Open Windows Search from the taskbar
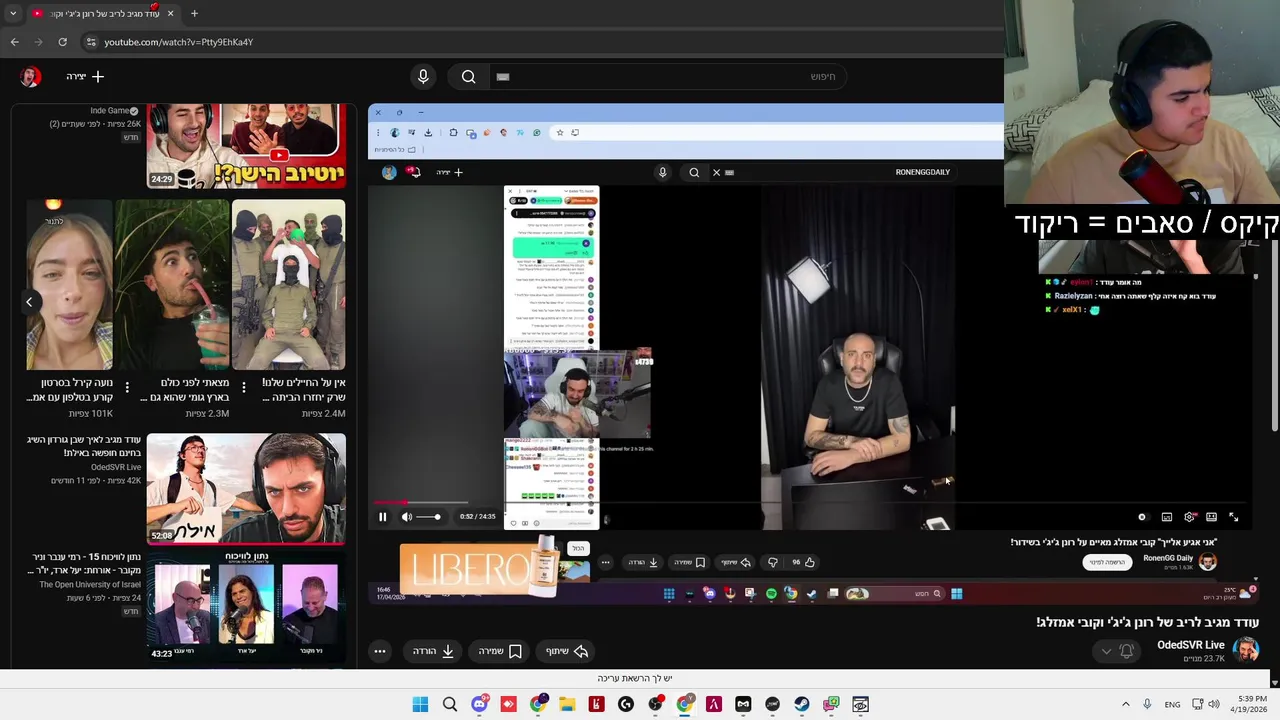1280x720 pixels. (x=450, y=705)
